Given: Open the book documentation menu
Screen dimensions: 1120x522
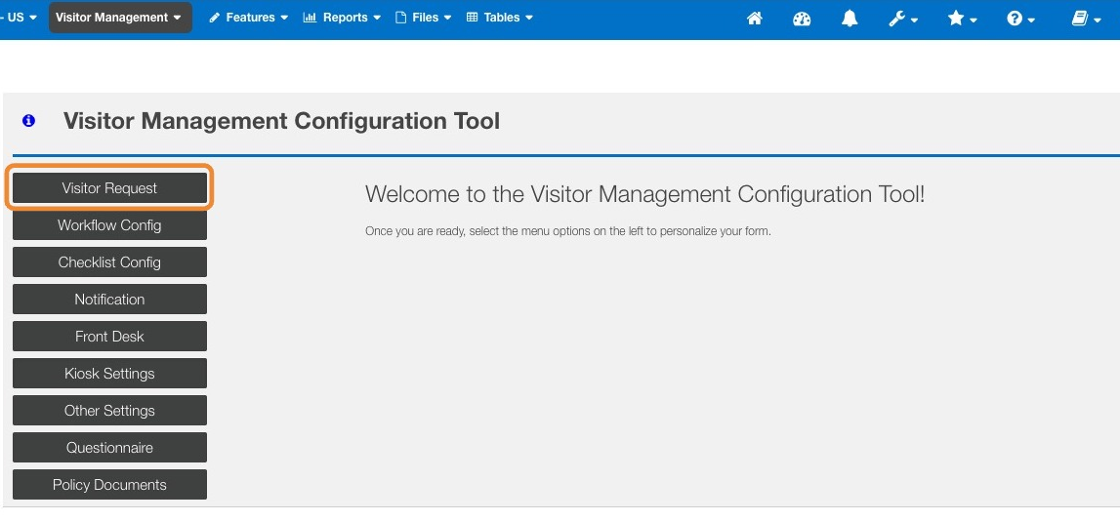Looking at the screenshot, I should click(1085, 18).
